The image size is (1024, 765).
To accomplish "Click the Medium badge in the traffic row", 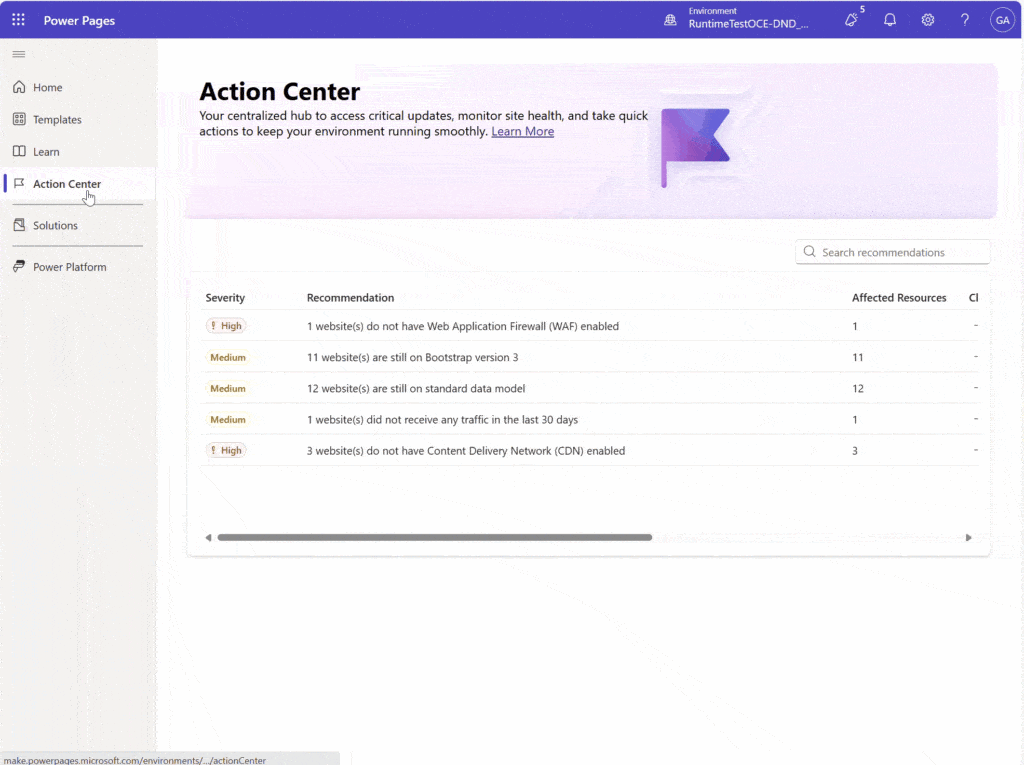I will 228,419.
